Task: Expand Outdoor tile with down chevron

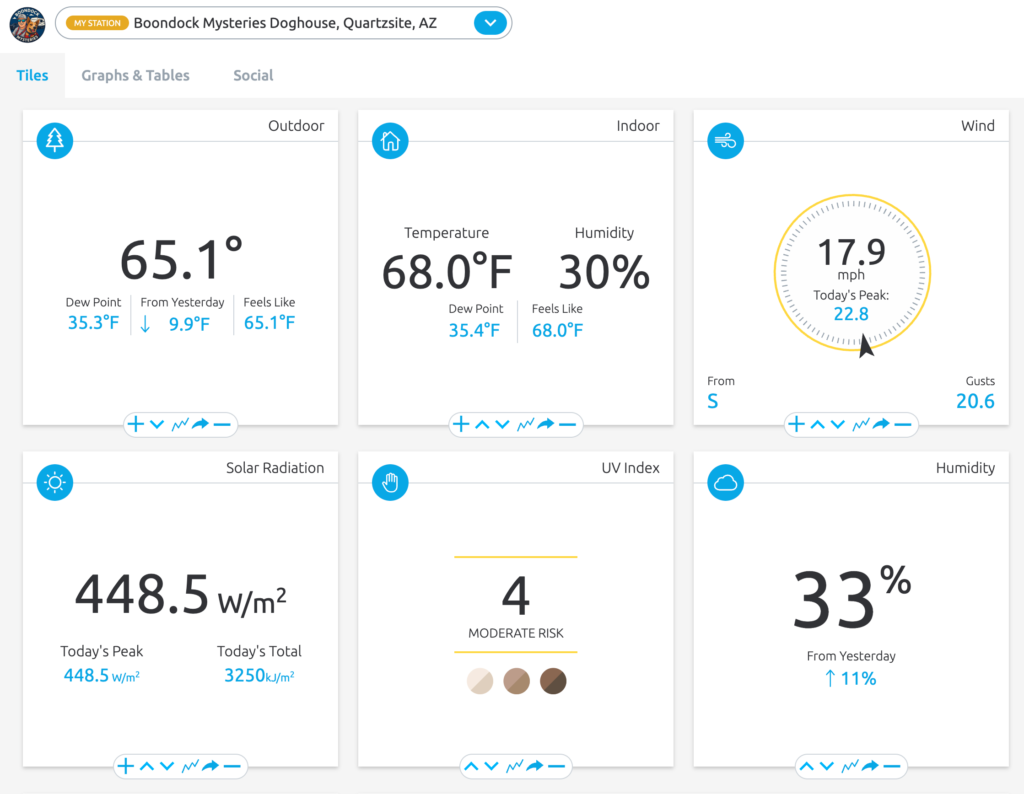Action: point(156,424)
